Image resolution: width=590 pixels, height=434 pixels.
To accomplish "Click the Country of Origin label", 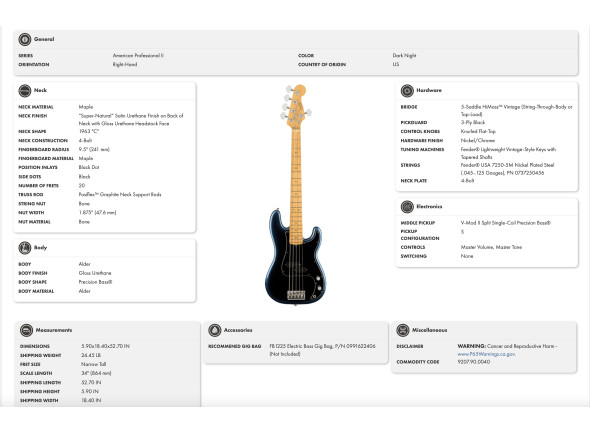I will [x=322, y=64].
